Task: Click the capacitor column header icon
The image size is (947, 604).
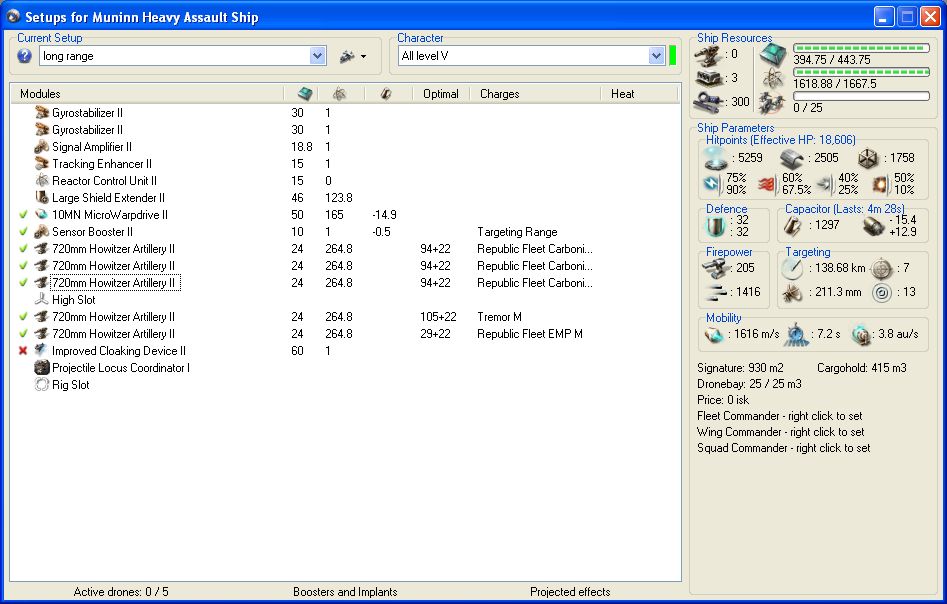Action: pyautogui.click(x=386, y=94)
